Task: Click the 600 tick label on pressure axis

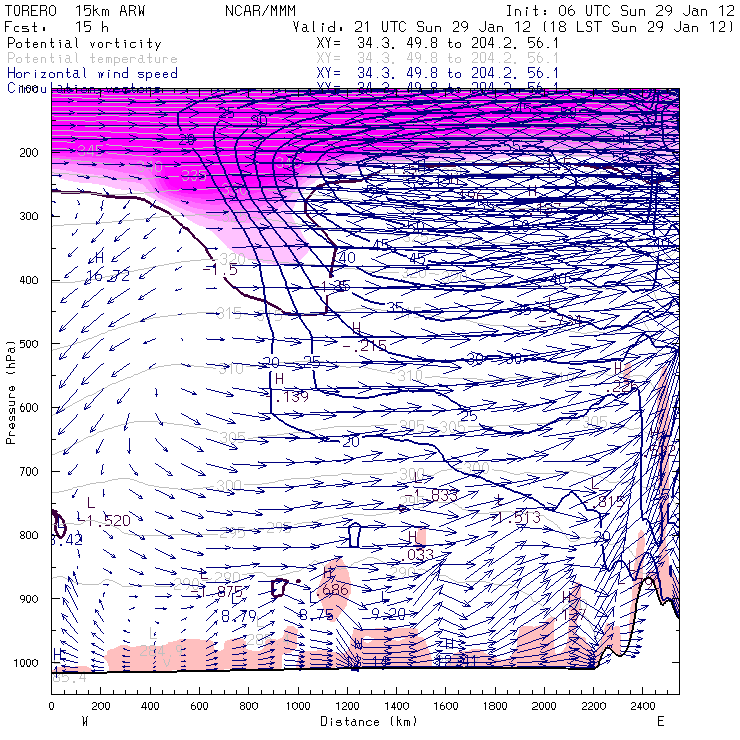Action: 29,408
